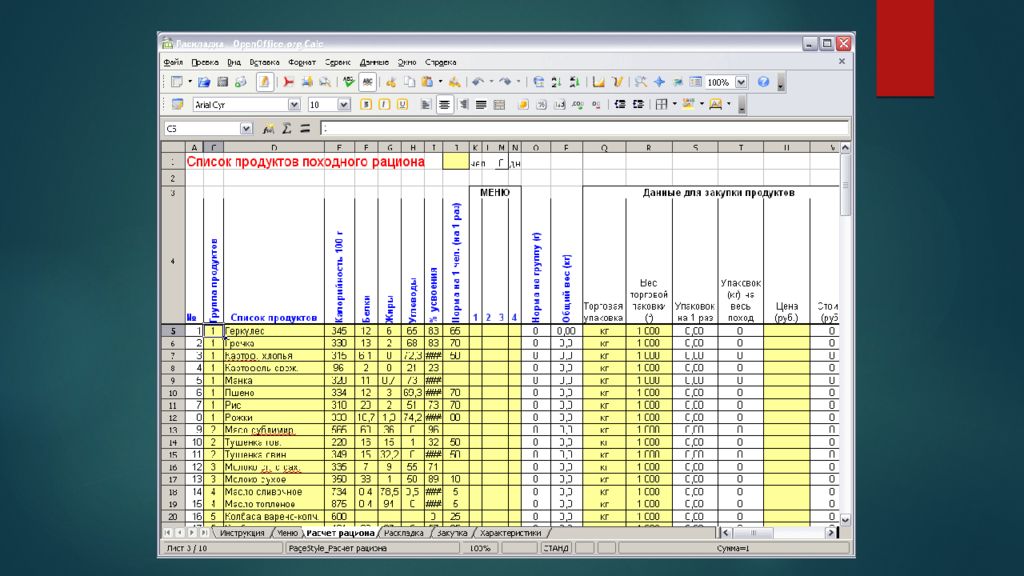Switch to the Инструкция sheet tab
The width and height of the screenshot is (1024, 576).
[x=242, y=533]
